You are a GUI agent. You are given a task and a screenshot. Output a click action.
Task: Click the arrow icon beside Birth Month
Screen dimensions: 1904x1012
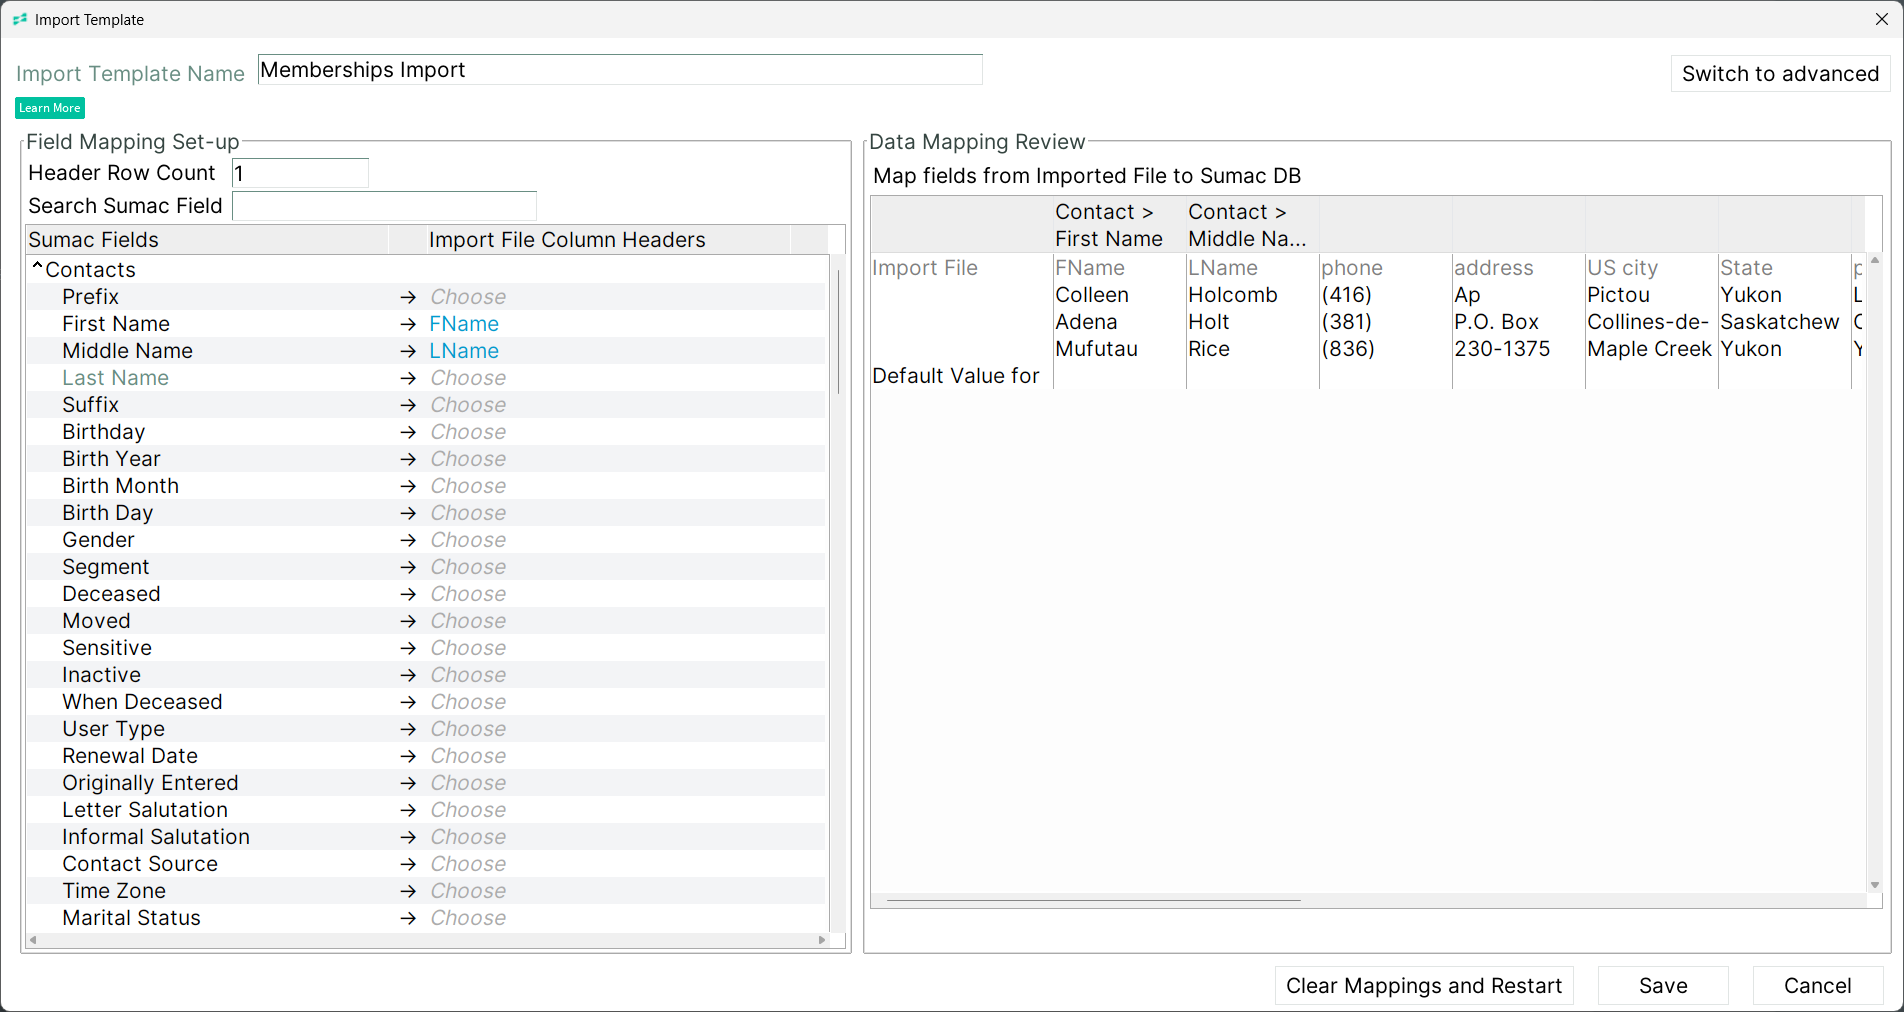408,486
